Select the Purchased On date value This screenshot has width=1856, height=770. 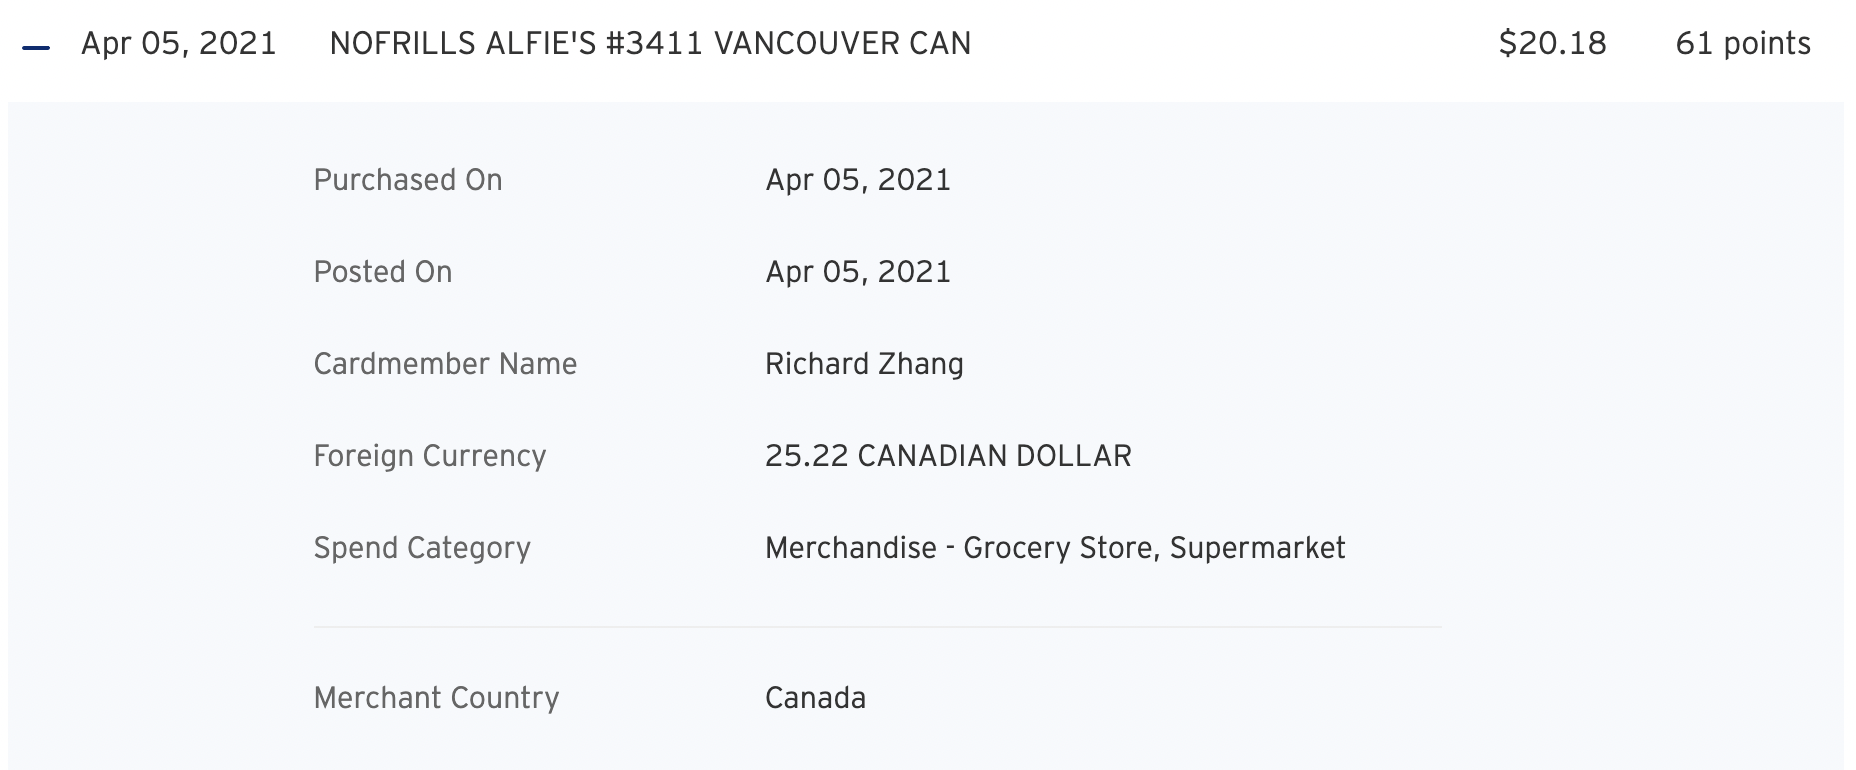click(x=857, y=180)
